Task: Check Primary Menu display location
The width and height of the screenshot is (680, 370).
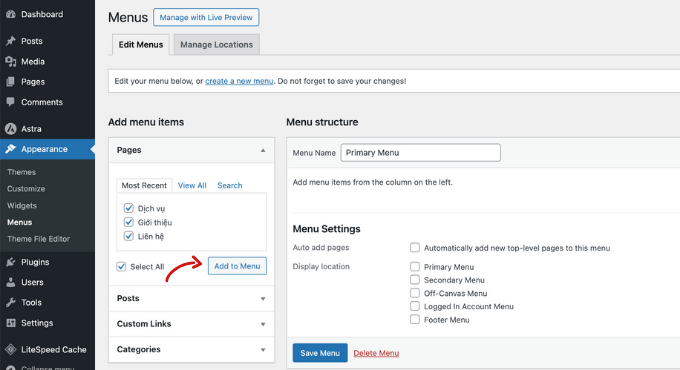Action: tap(415, 266)
